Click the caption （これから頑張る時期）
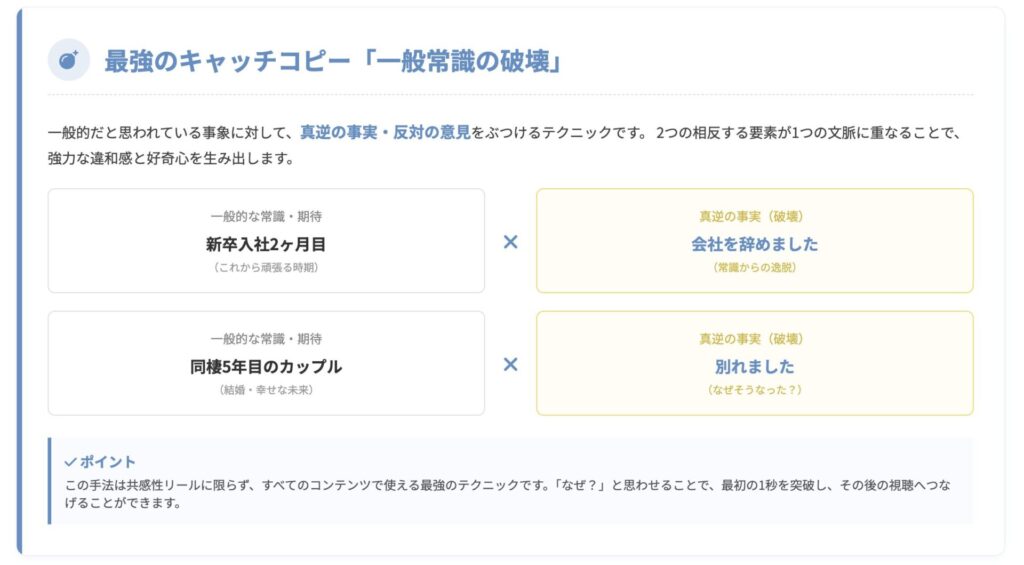 266,267
